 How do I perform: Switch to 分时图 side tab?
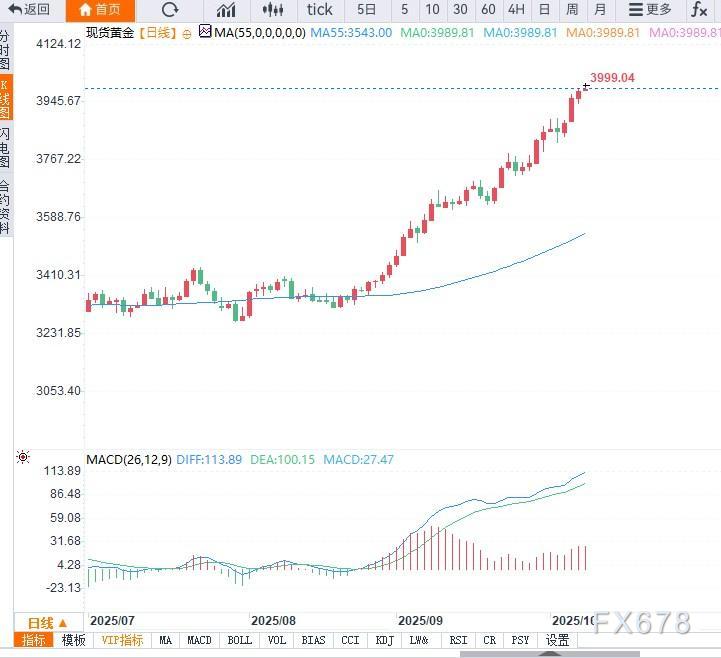tap(6, 49)
